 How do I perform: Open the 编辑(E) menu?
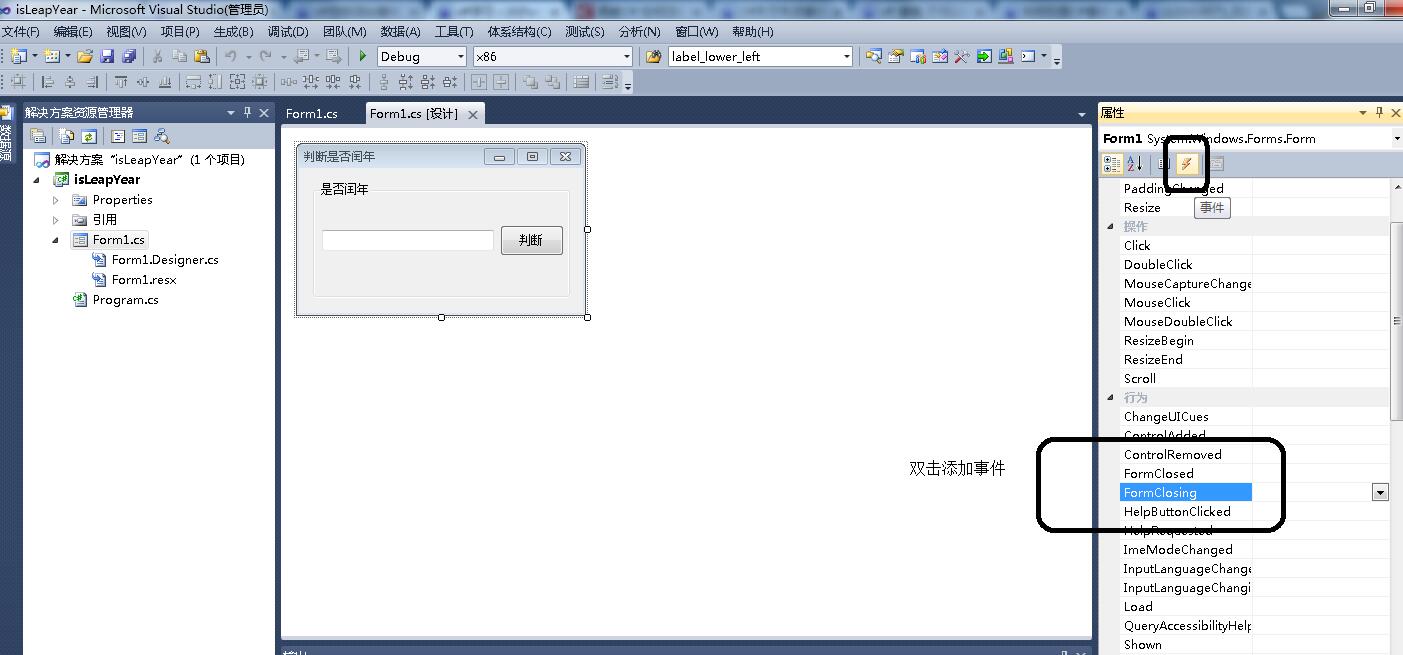pos(72,31)
